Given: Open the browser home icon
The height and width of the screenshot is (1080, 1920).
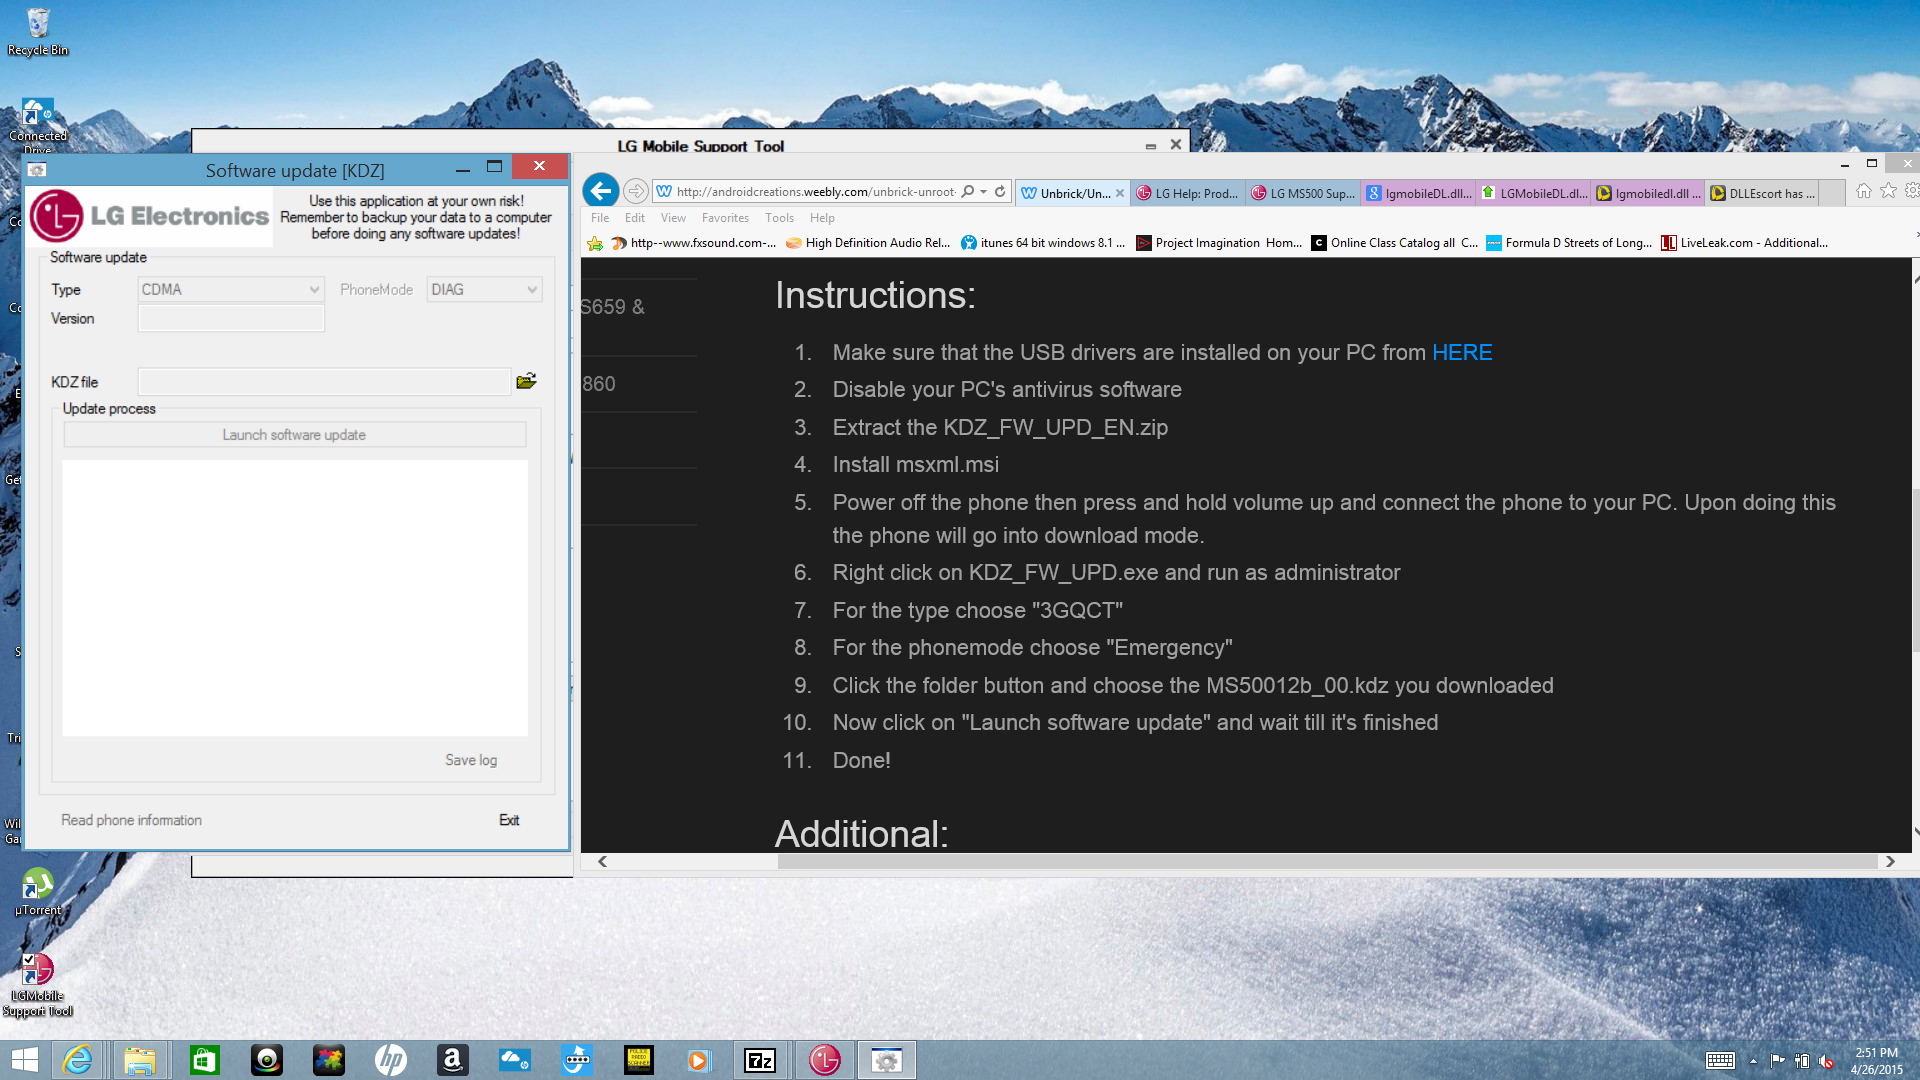Looking at the screenshot, I should point(1863,191).
